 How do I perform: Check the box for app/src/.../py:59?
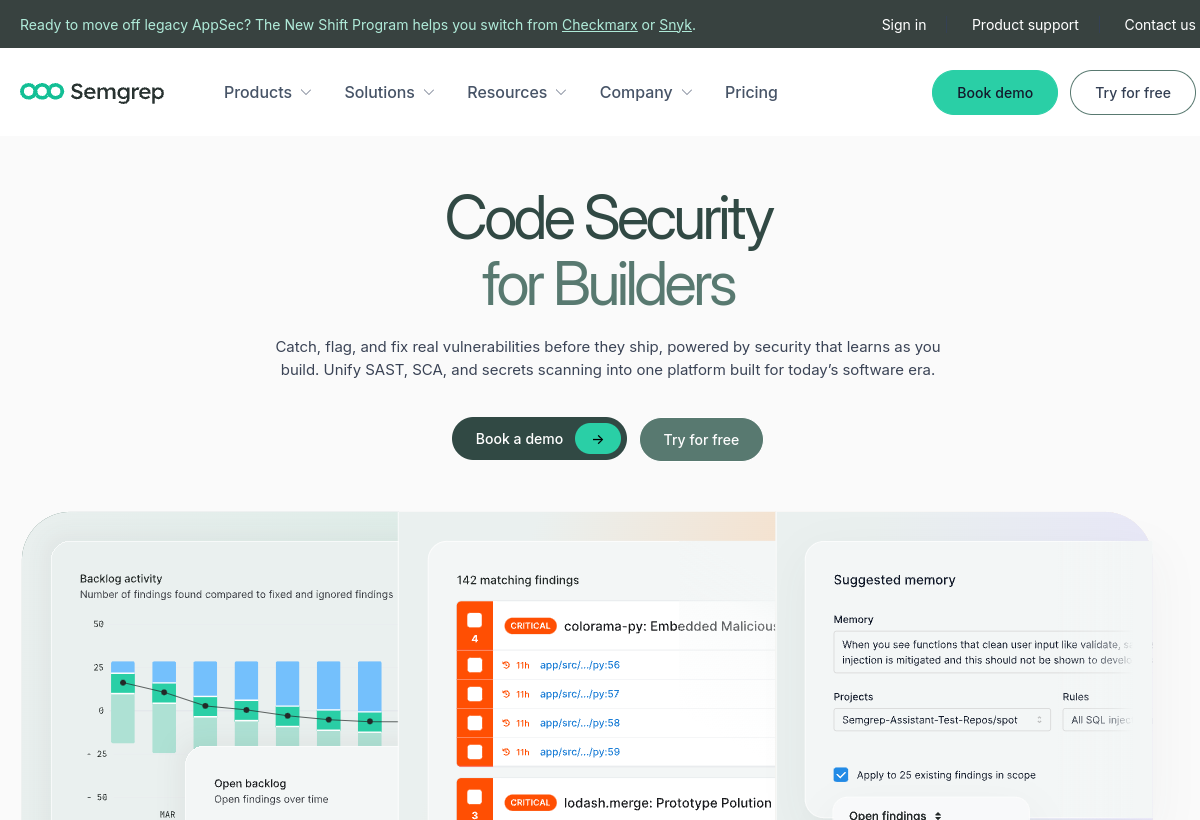475,752
